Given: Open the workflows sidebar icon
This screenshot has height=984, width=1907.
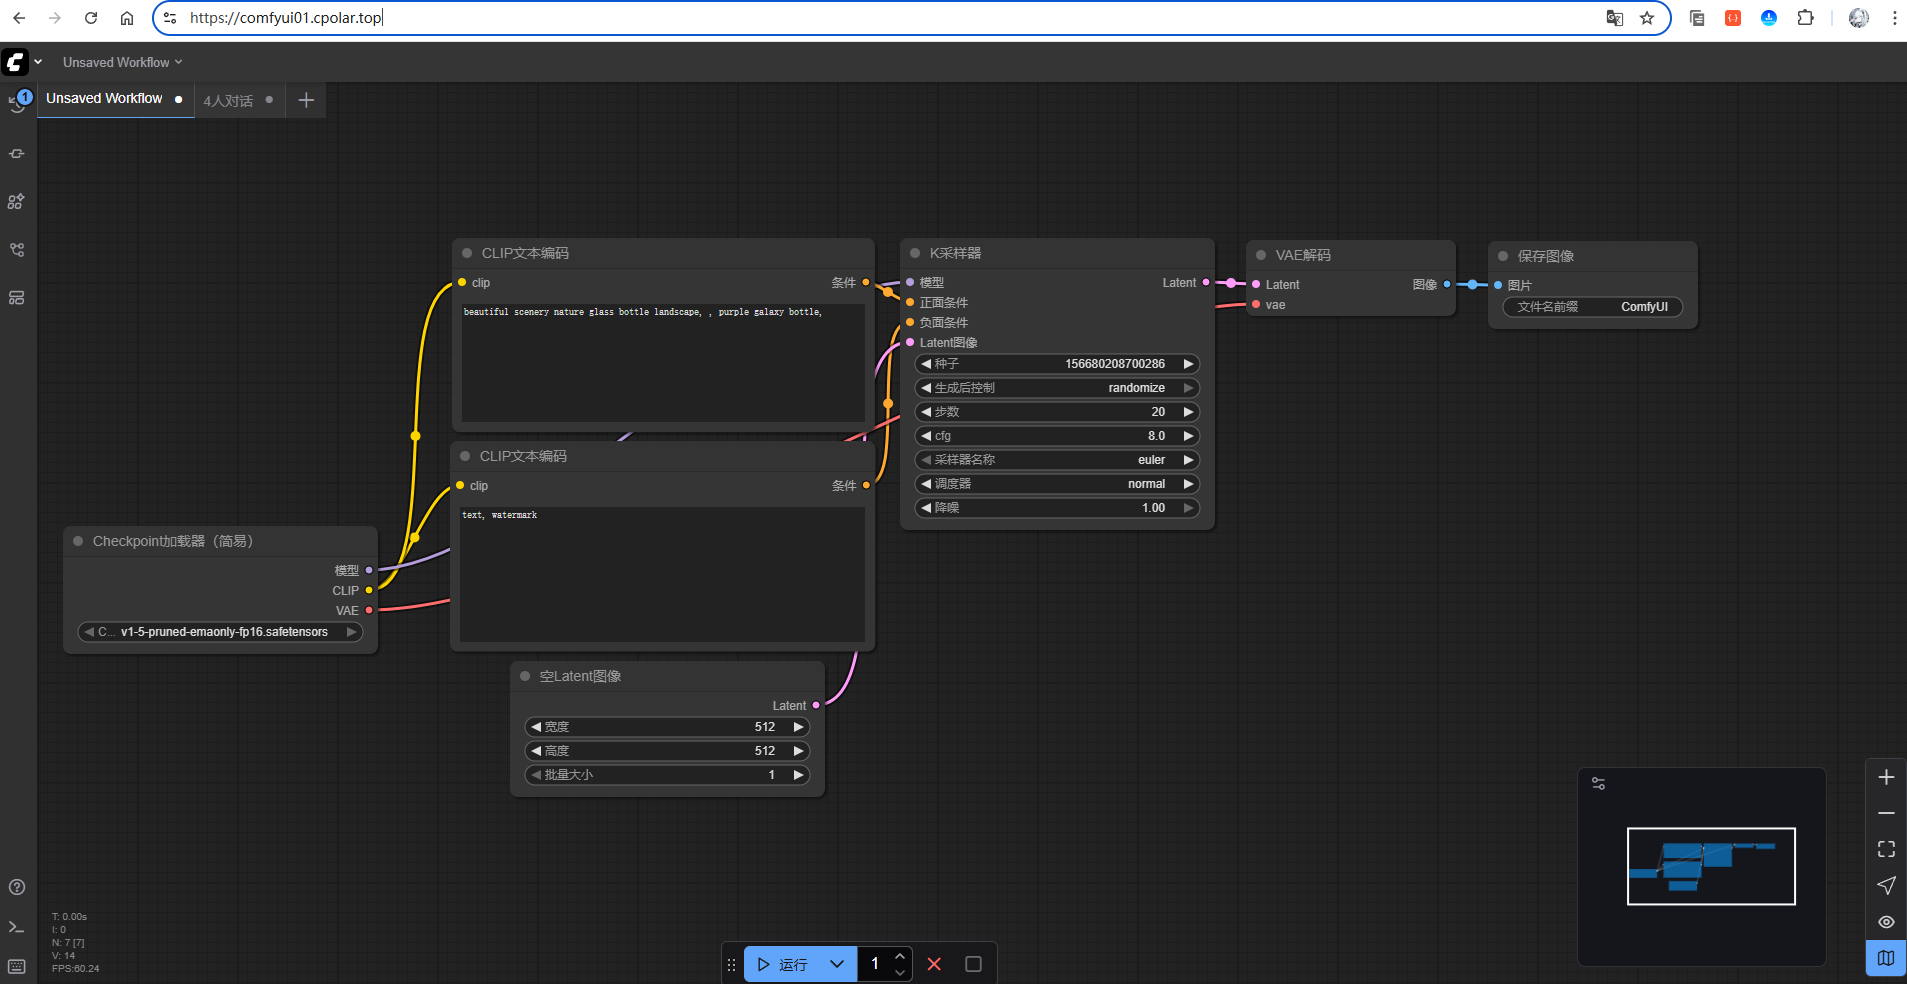Looking at the screenshot, I should (17, 250).
